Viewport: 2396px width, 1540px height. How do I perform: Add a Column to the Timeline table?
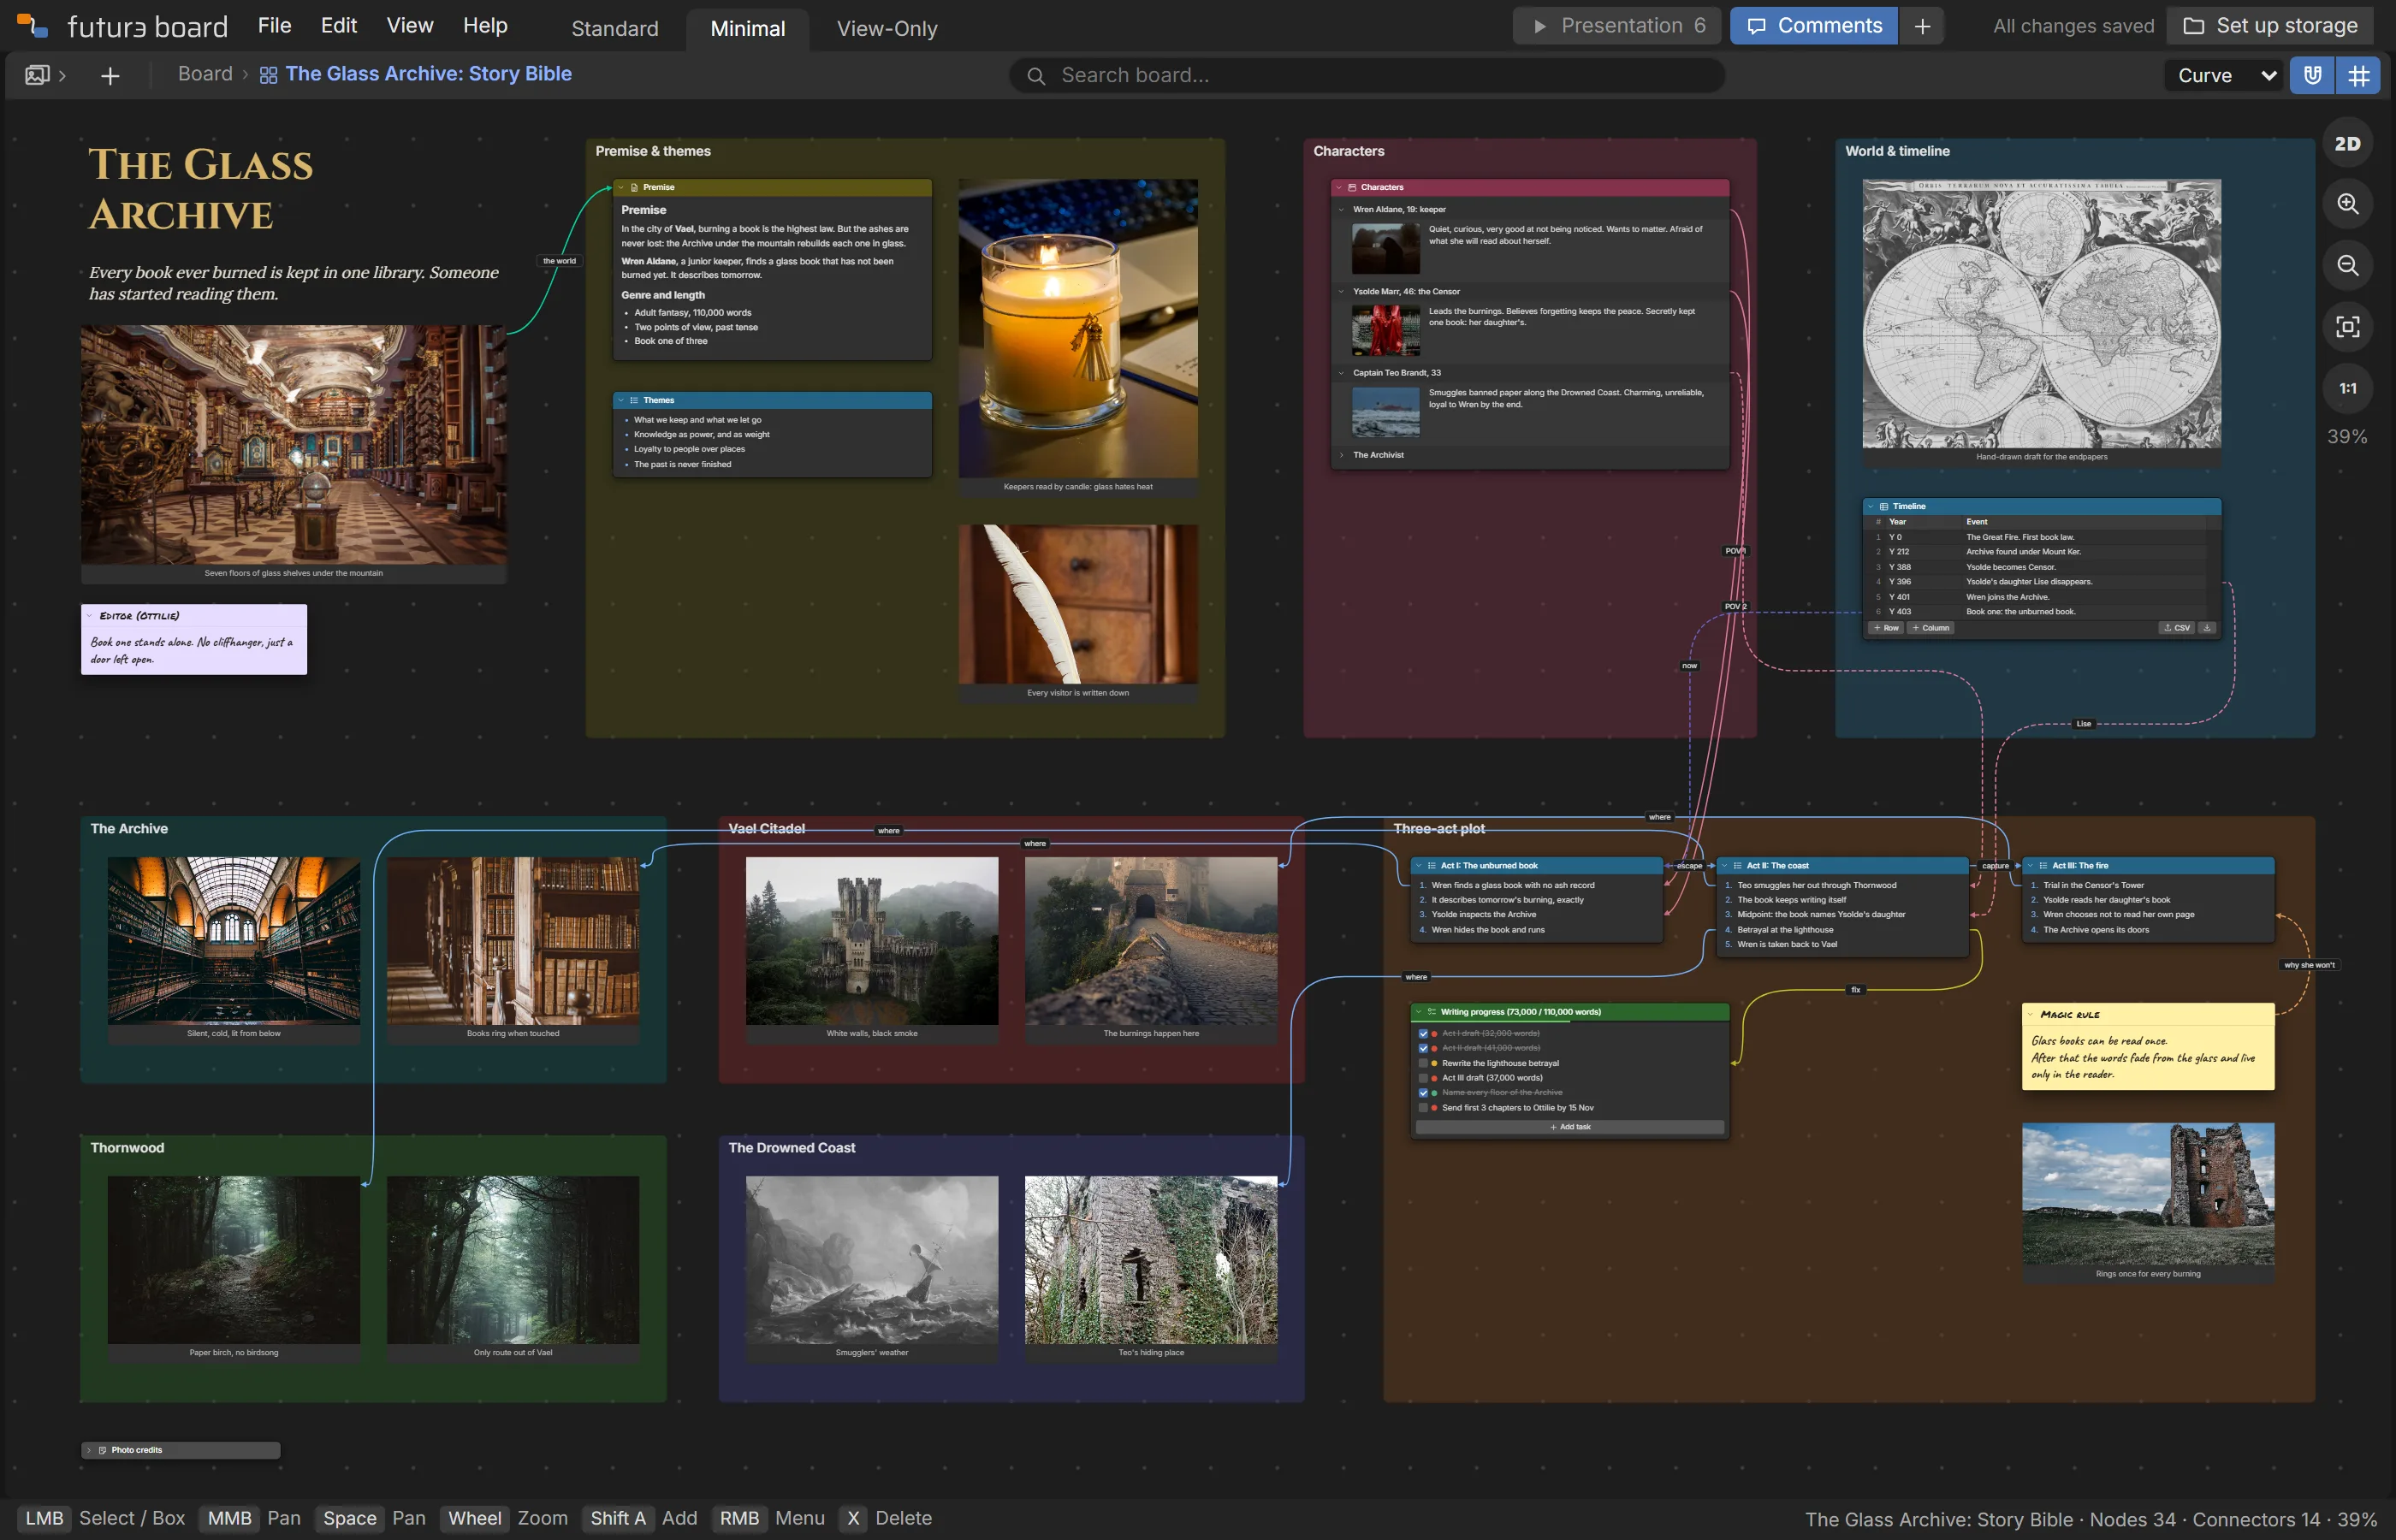[x=1931, y=628]
